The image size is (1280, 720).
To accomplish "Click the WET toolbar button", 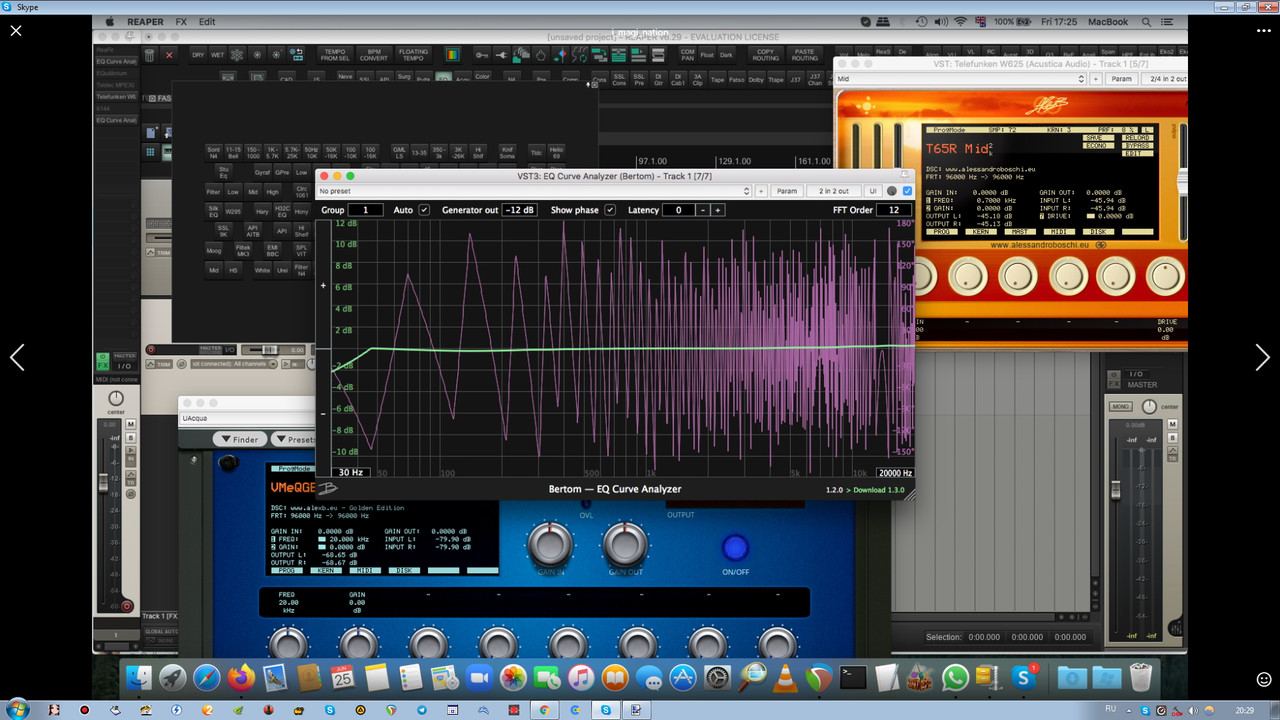I will [217, 55].
